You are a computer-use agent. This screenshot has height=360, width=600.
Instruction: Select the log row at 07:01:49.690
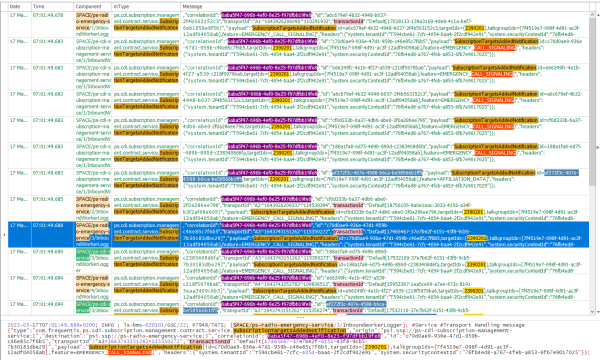tap(298, 261)
